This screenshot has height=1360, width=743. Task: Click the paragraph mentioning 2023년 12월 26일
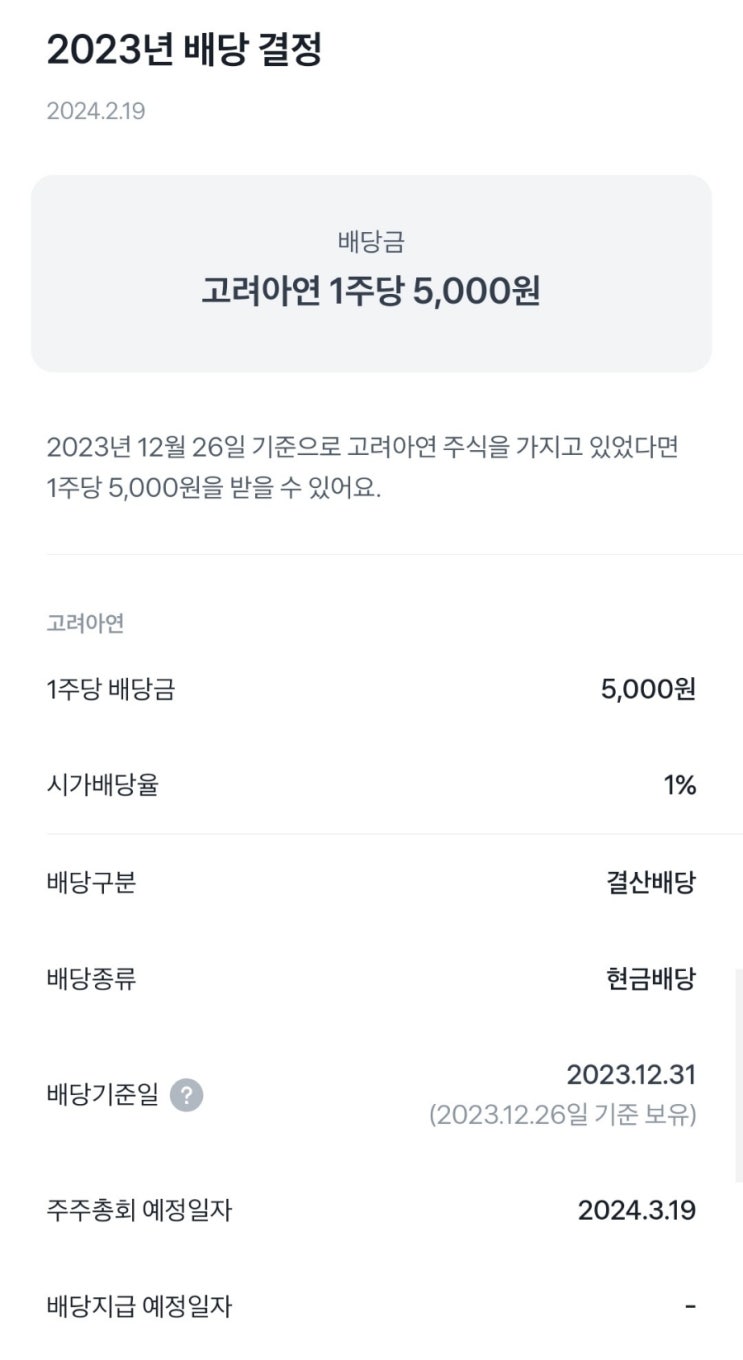(362, 468)
